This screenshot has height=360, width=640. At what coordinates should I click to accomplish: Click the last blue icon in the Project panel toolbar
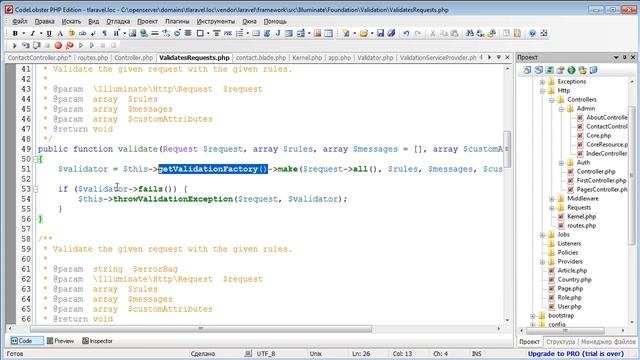[x=593, y=70]
